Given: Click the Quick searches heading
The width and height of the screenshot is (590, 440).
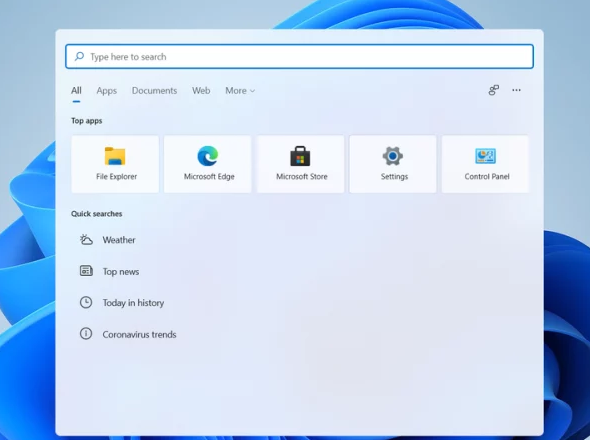Looking at the screenshot, I should click(x=97, y=214).
